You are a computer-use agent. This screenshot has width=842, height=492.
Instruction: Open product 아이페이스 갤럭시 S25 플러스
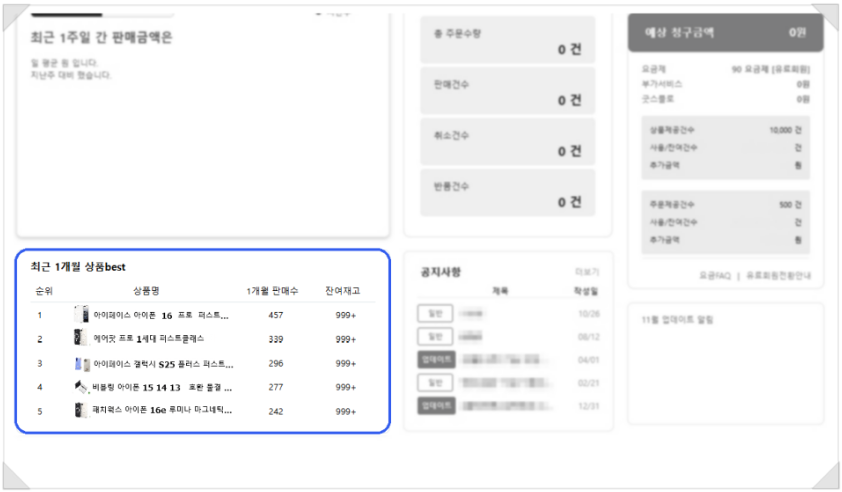tap(162, 363)
